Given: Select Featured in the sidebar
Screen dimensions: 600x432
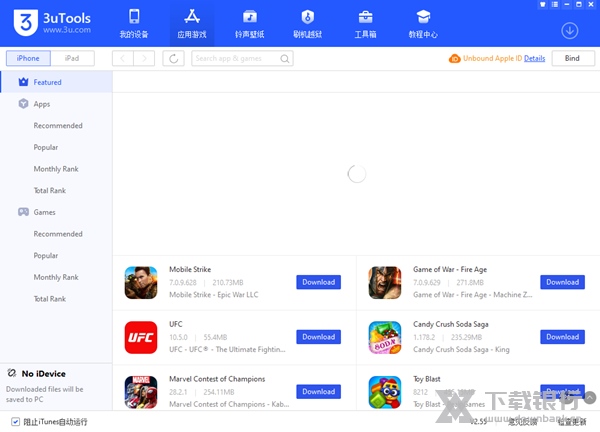Looking at the screenshot, I should pos(56,82).
